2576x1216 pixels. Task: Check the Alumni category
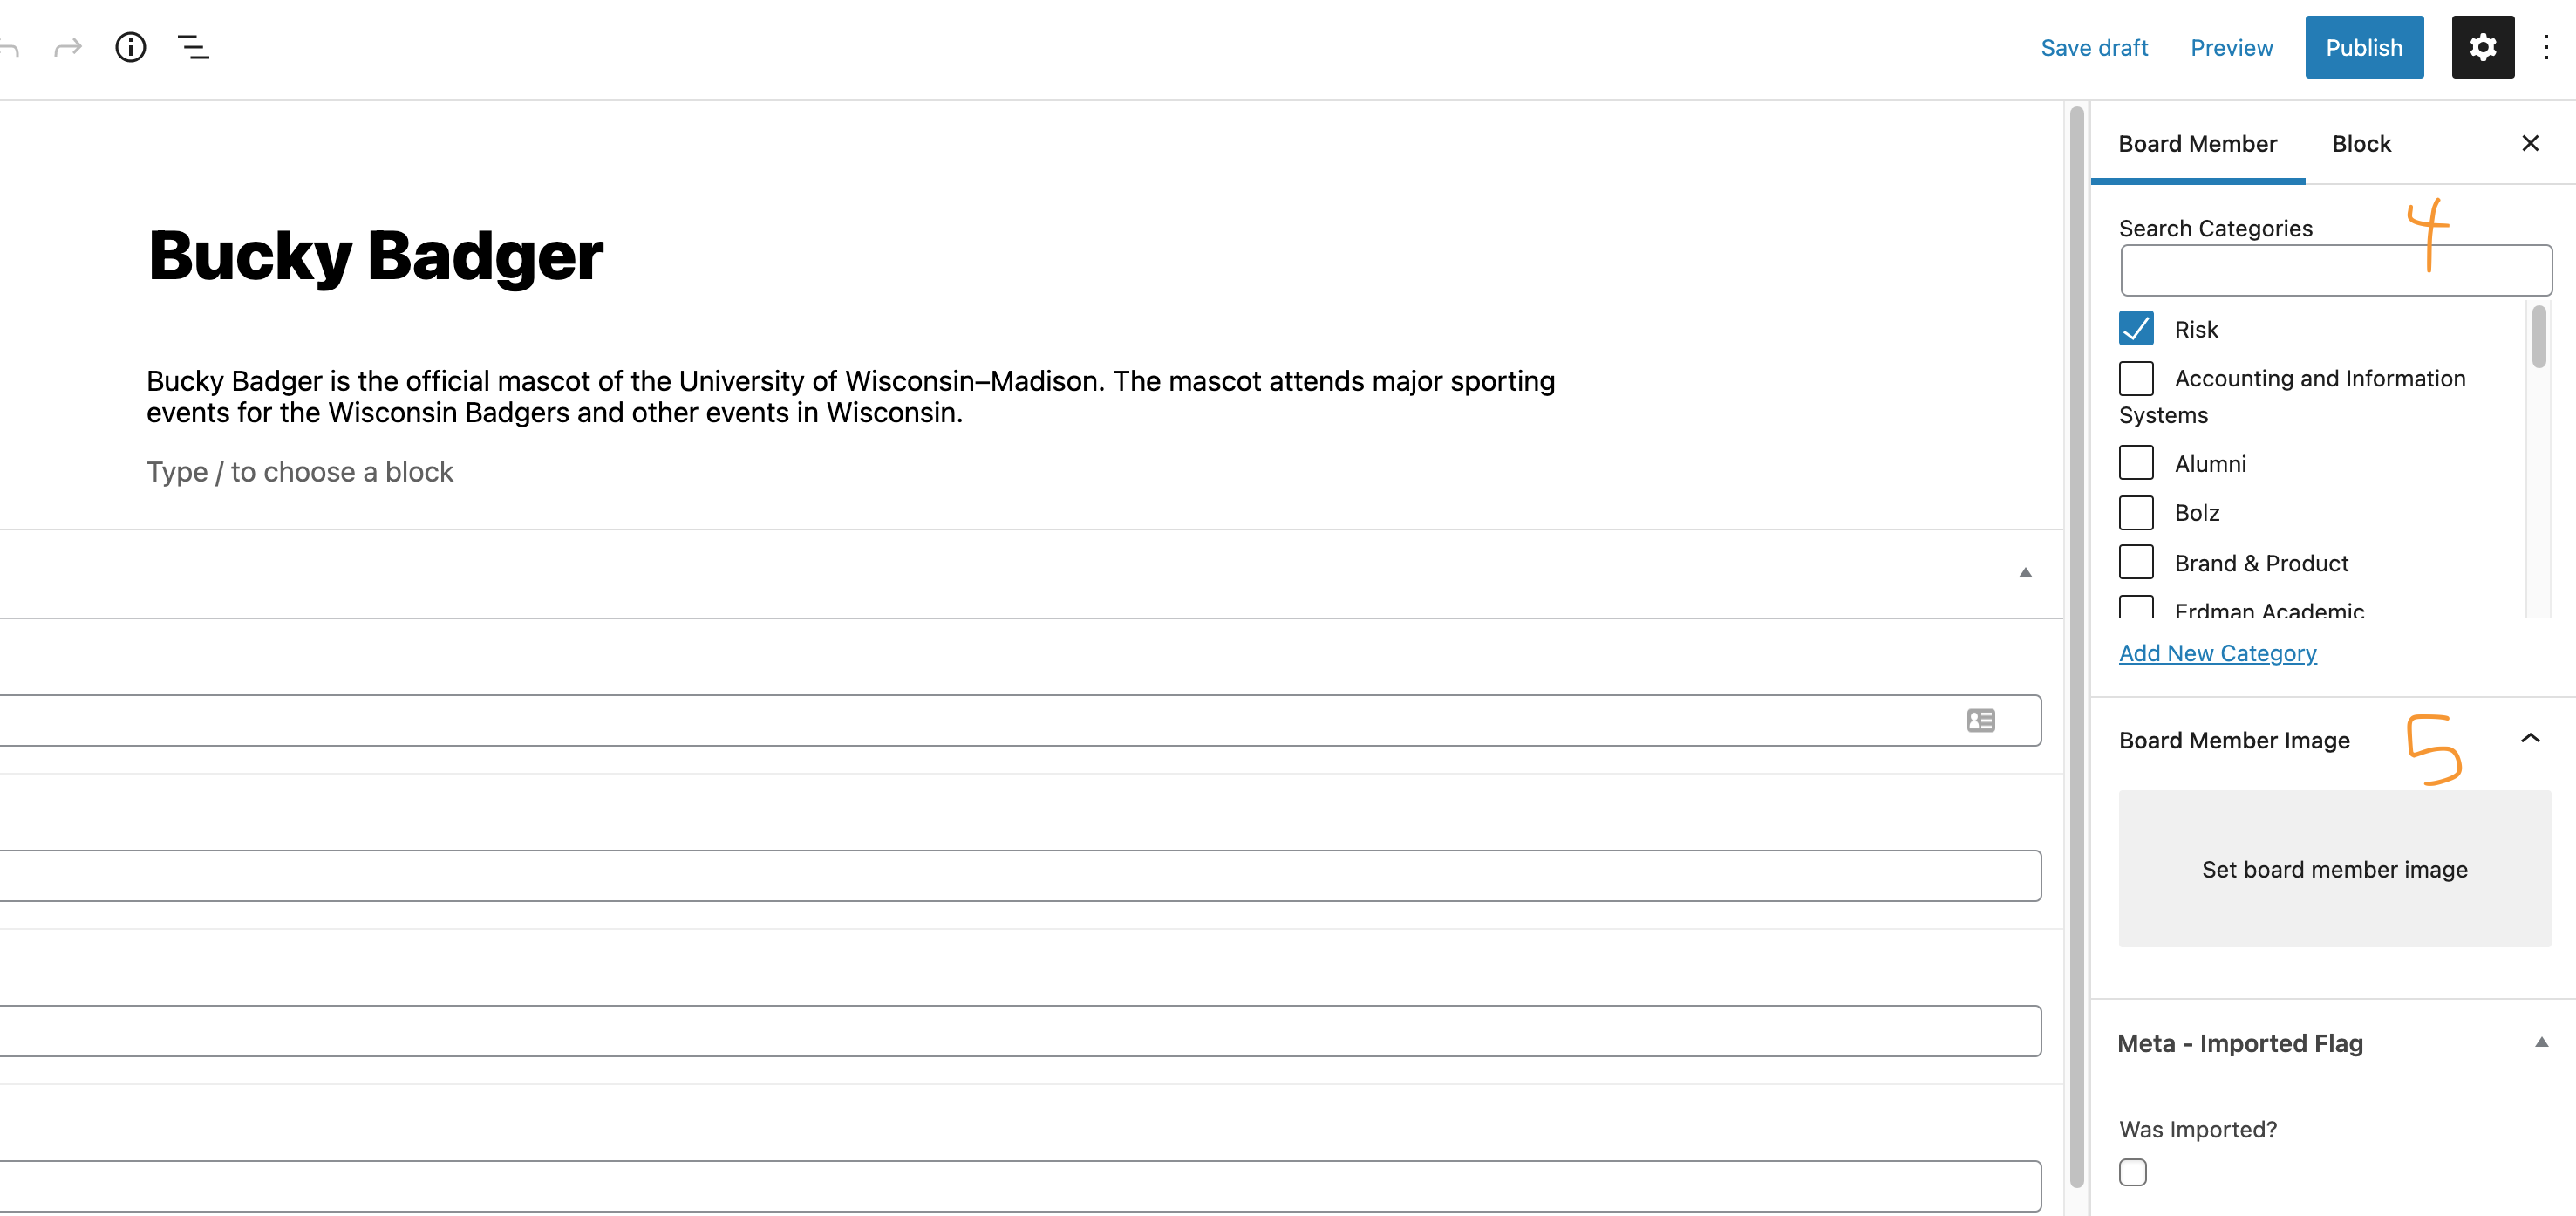coord(2136,463)
